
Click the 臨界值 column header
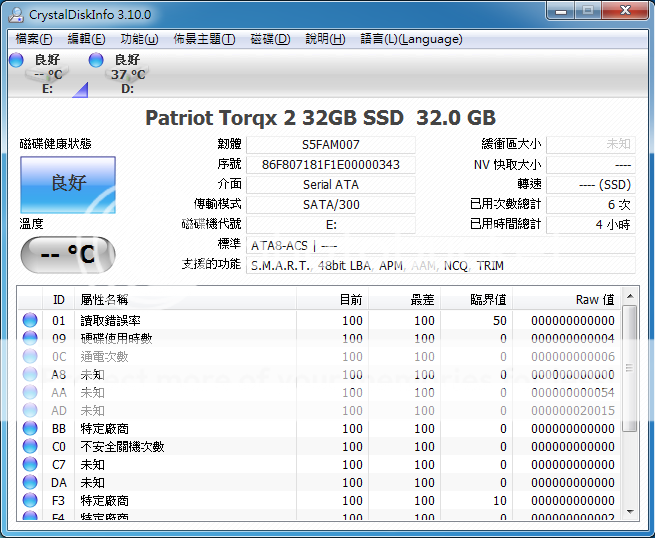point(477,299)
